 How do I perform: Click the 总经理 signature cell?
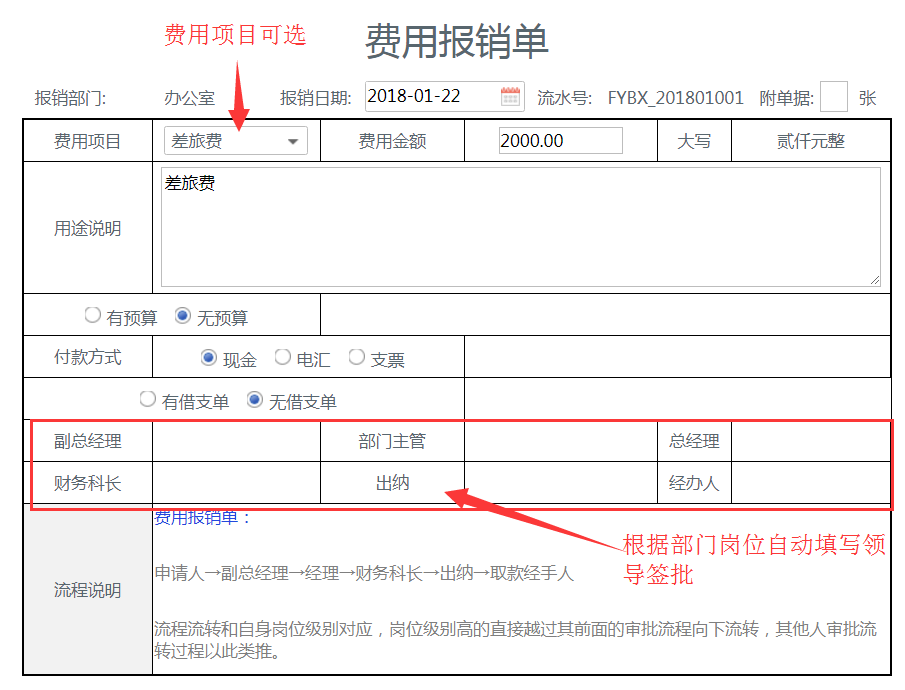pos(810,441)
